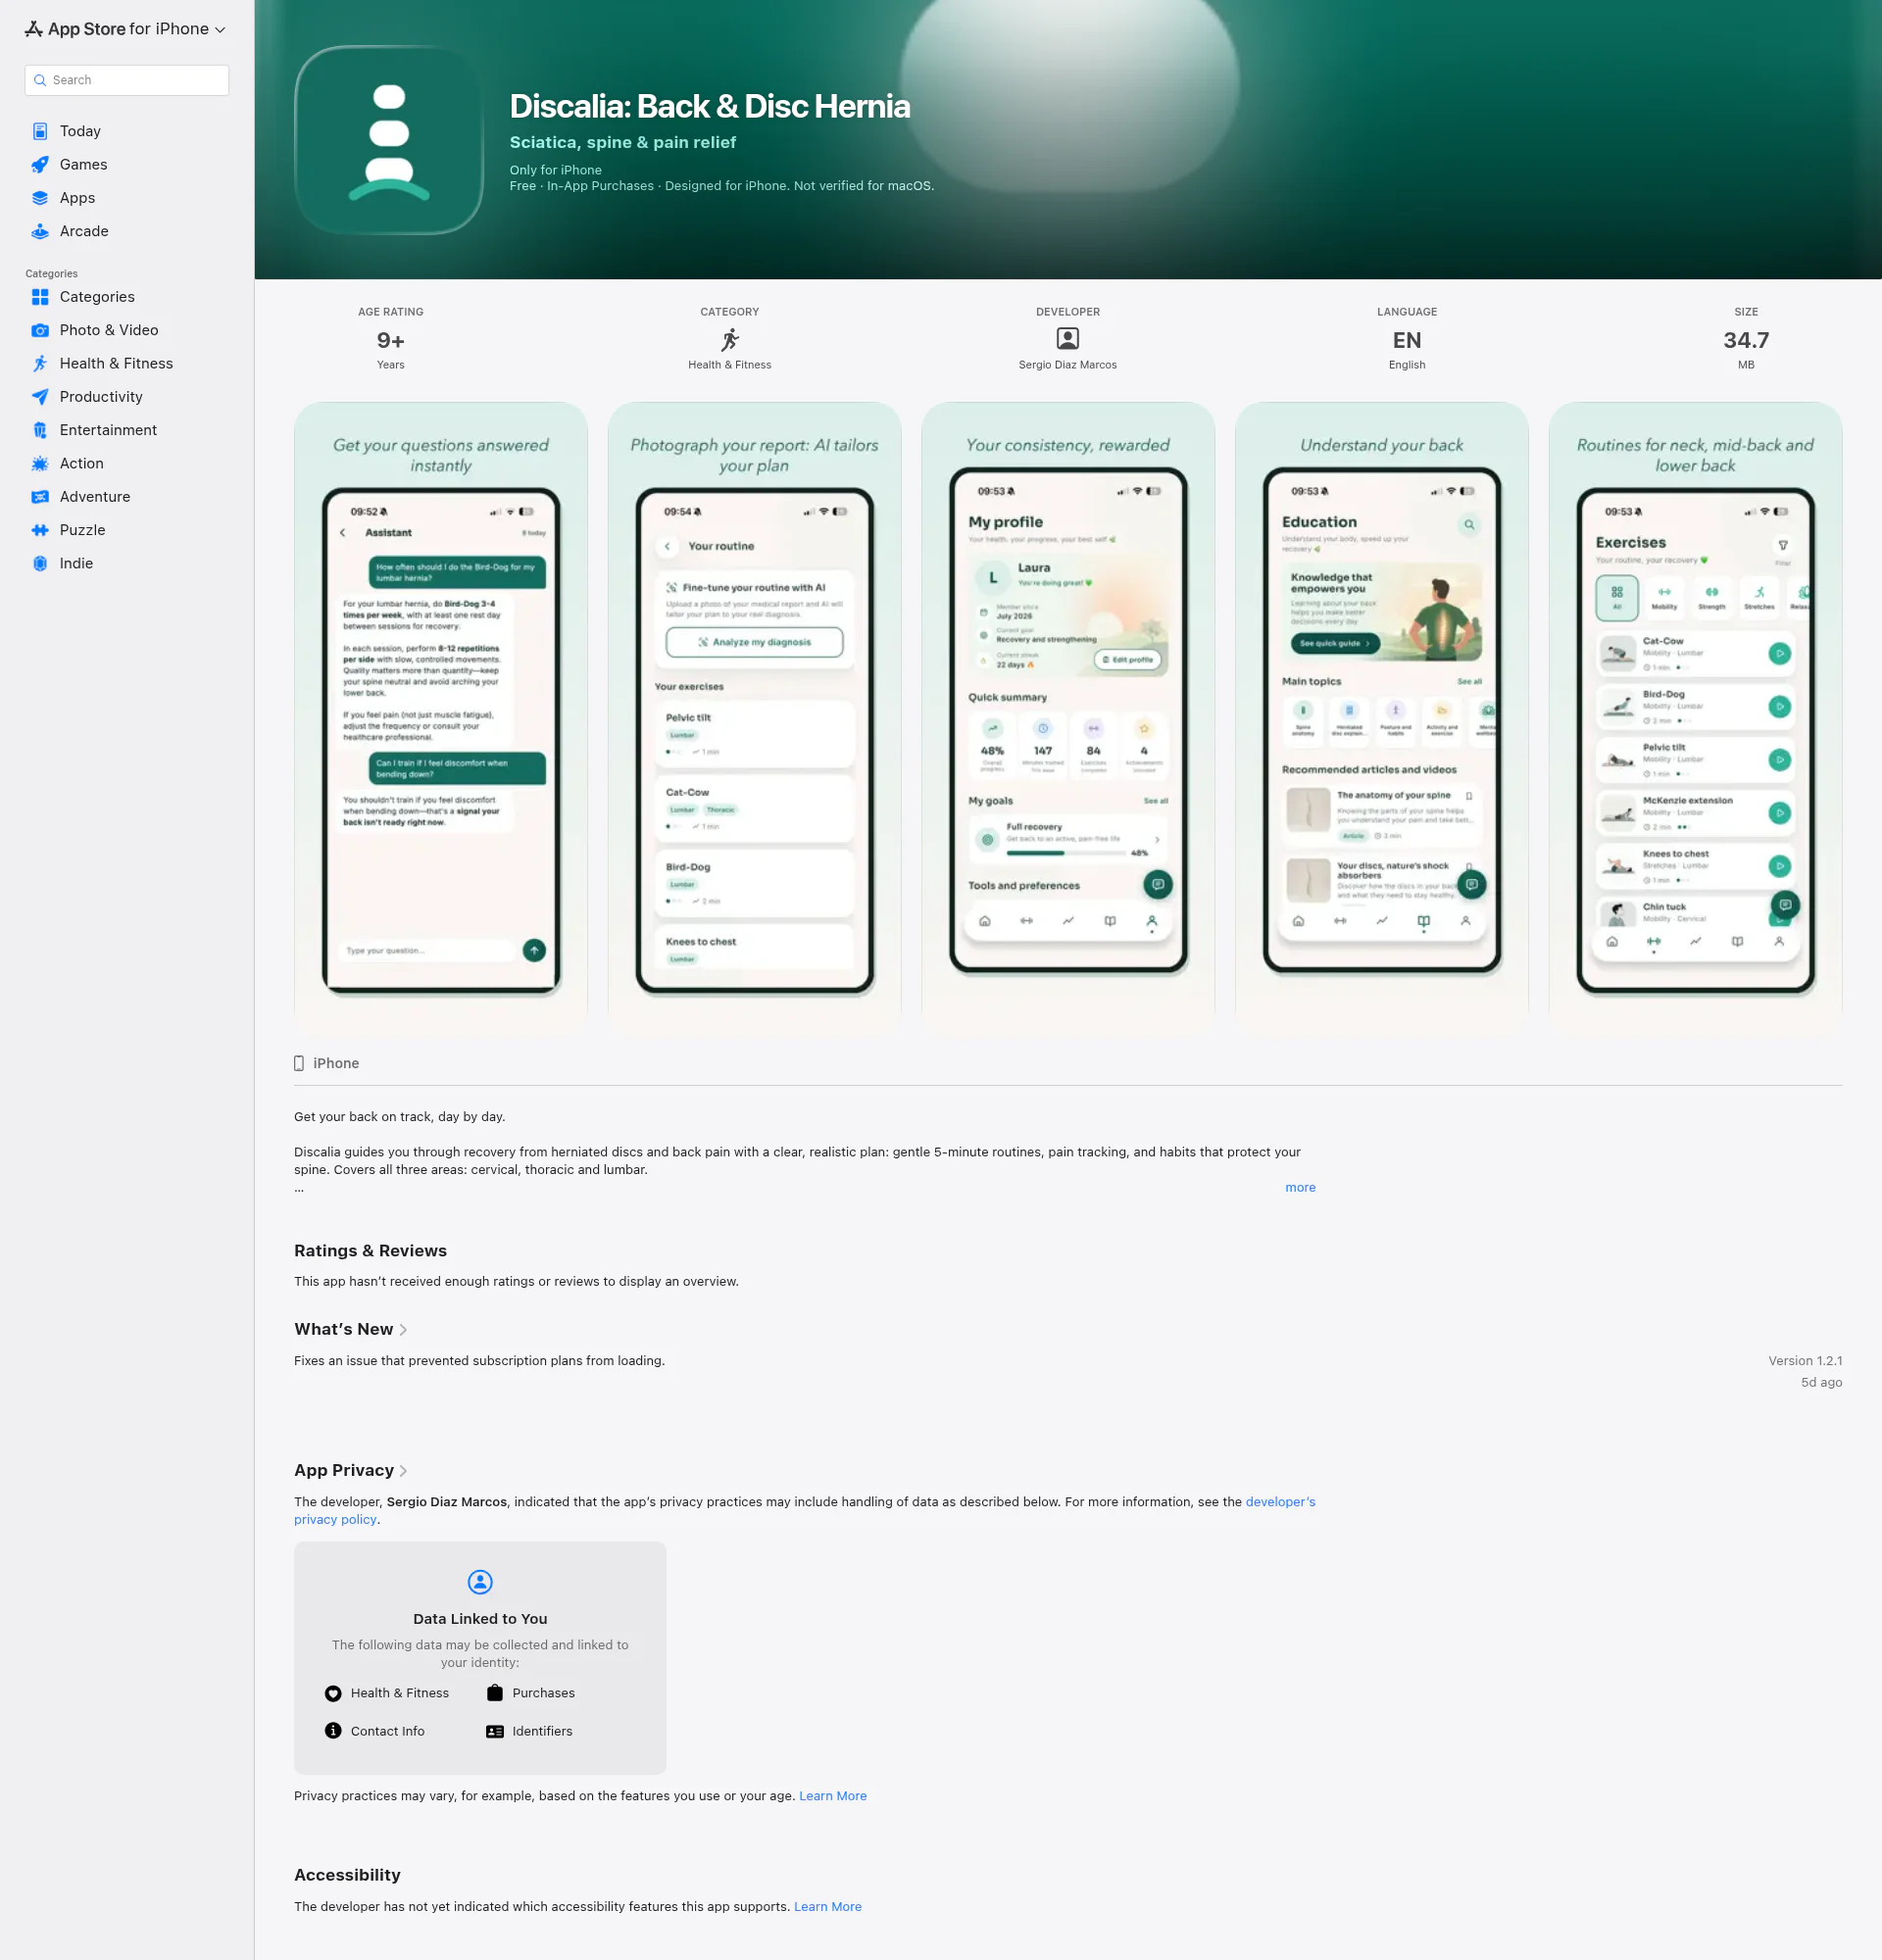Open the Games rocket icon
The height and width of the screenshot is (1960, 1882).
tap(40, 164)
